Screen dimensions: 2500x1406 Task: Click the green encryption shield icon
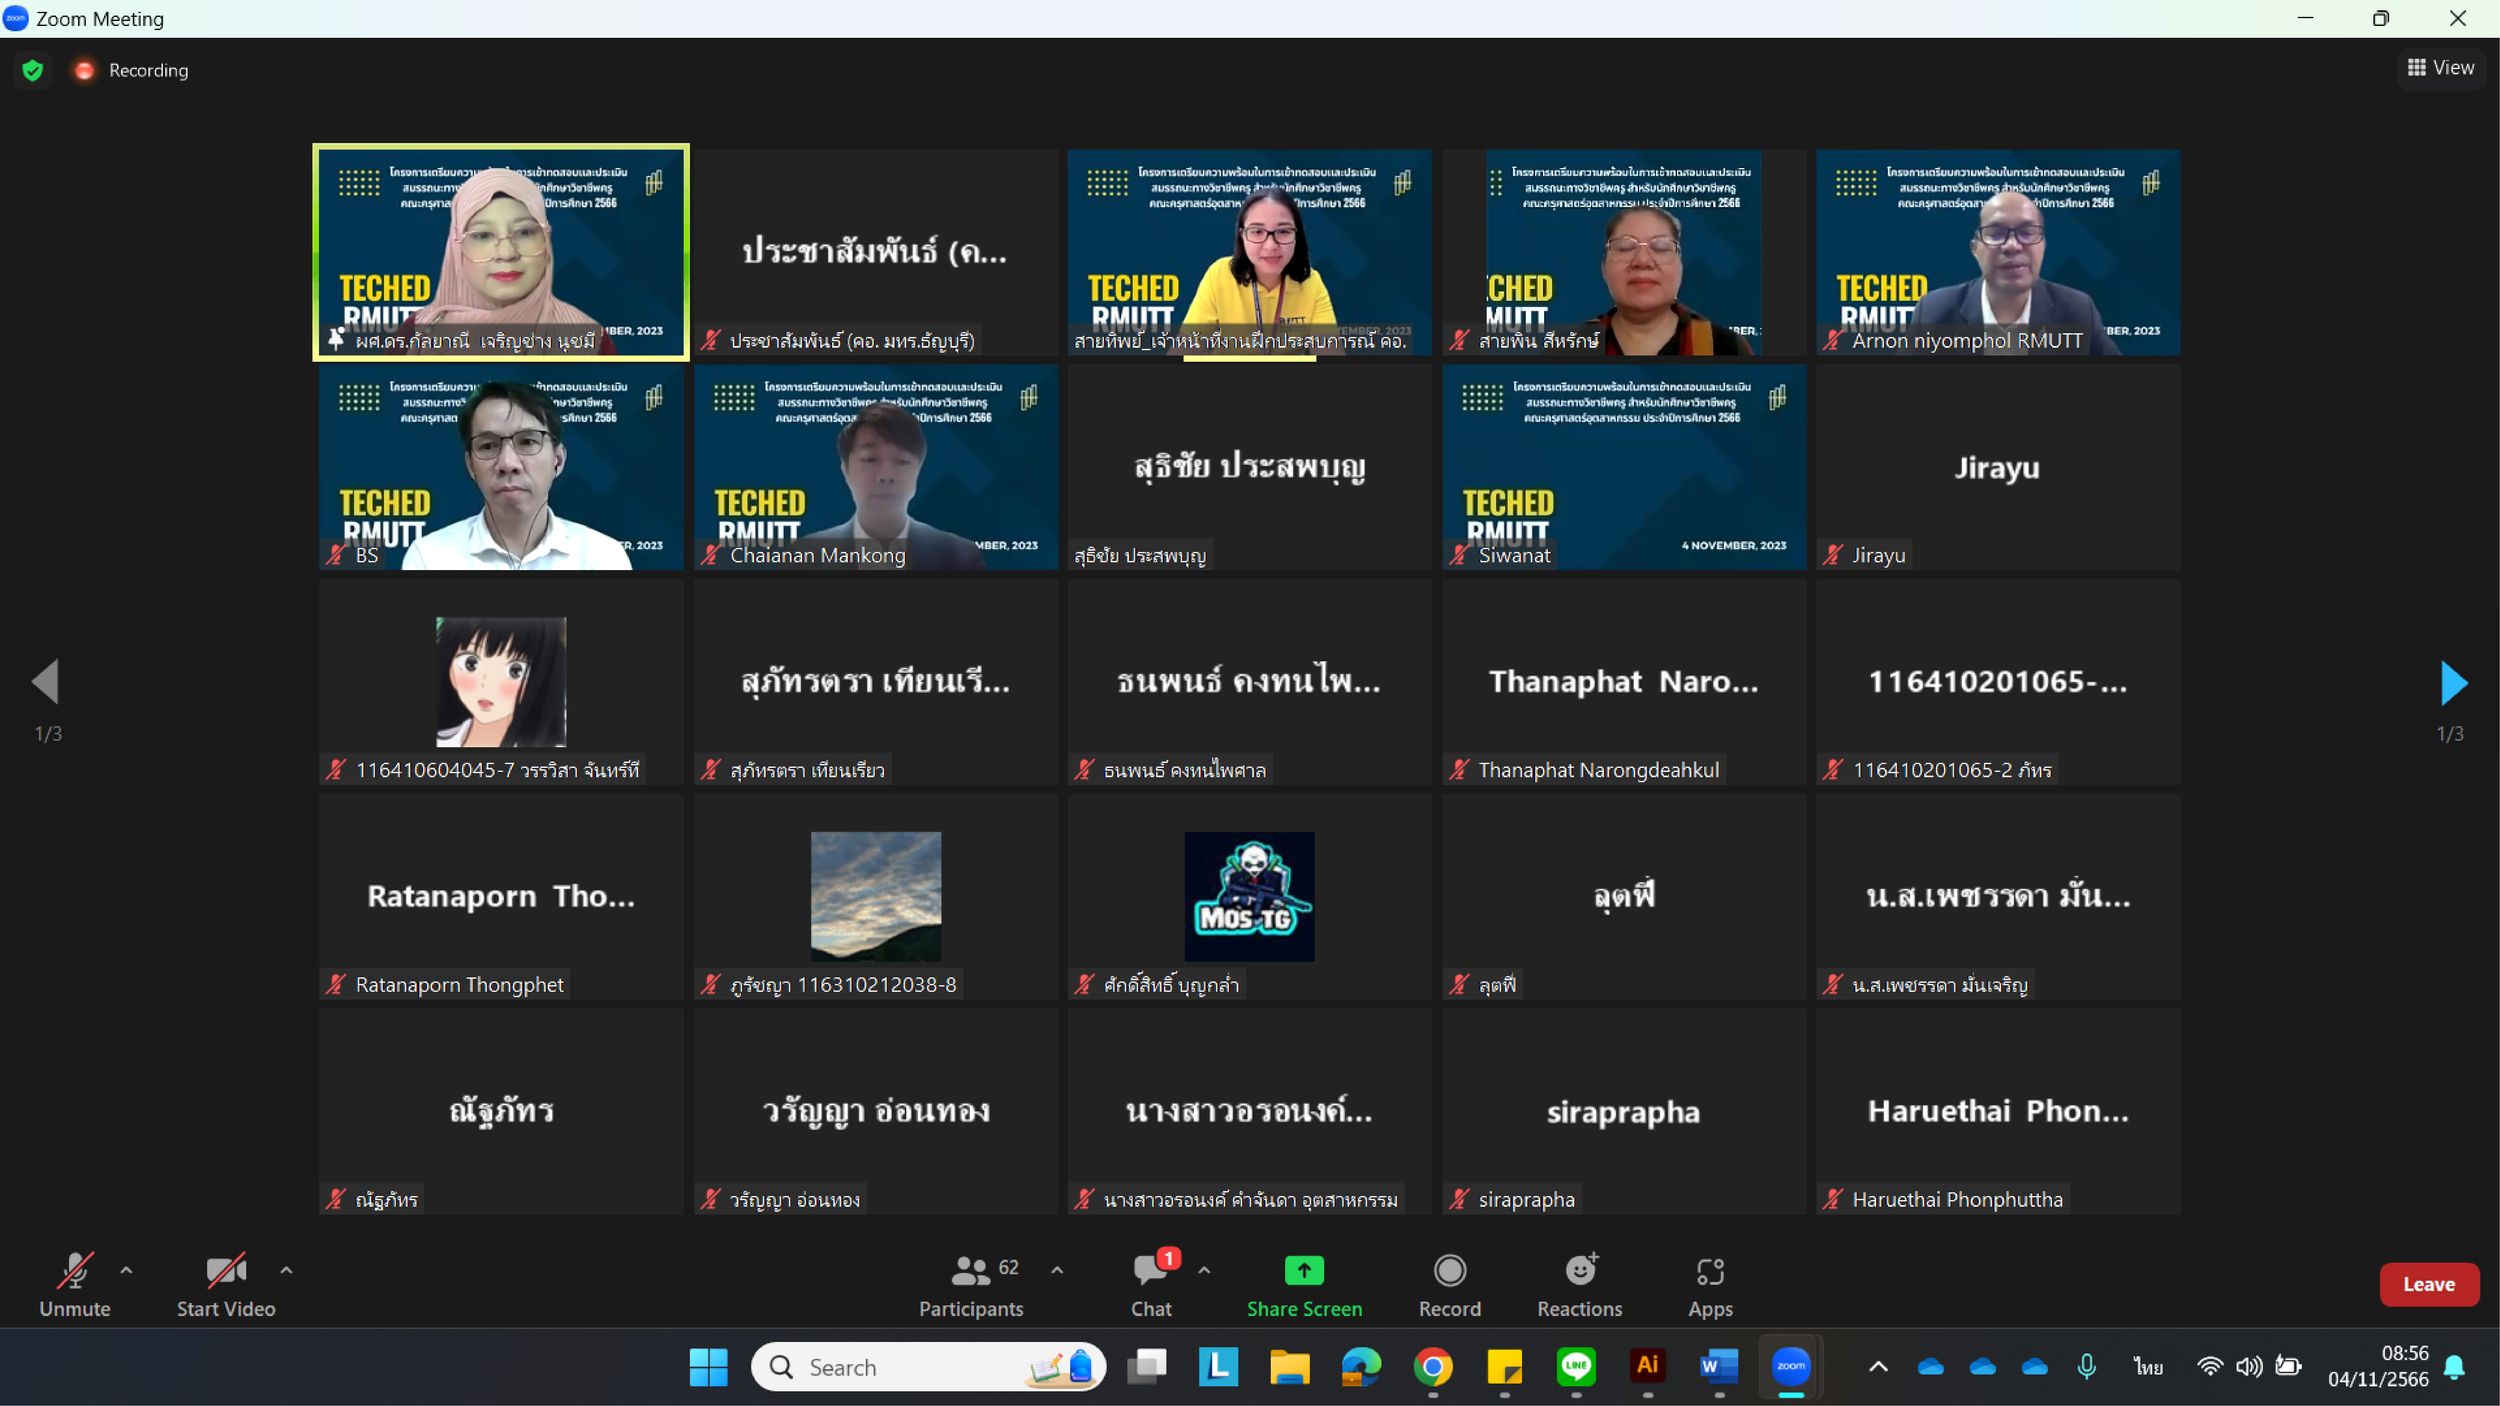[33, 70]
